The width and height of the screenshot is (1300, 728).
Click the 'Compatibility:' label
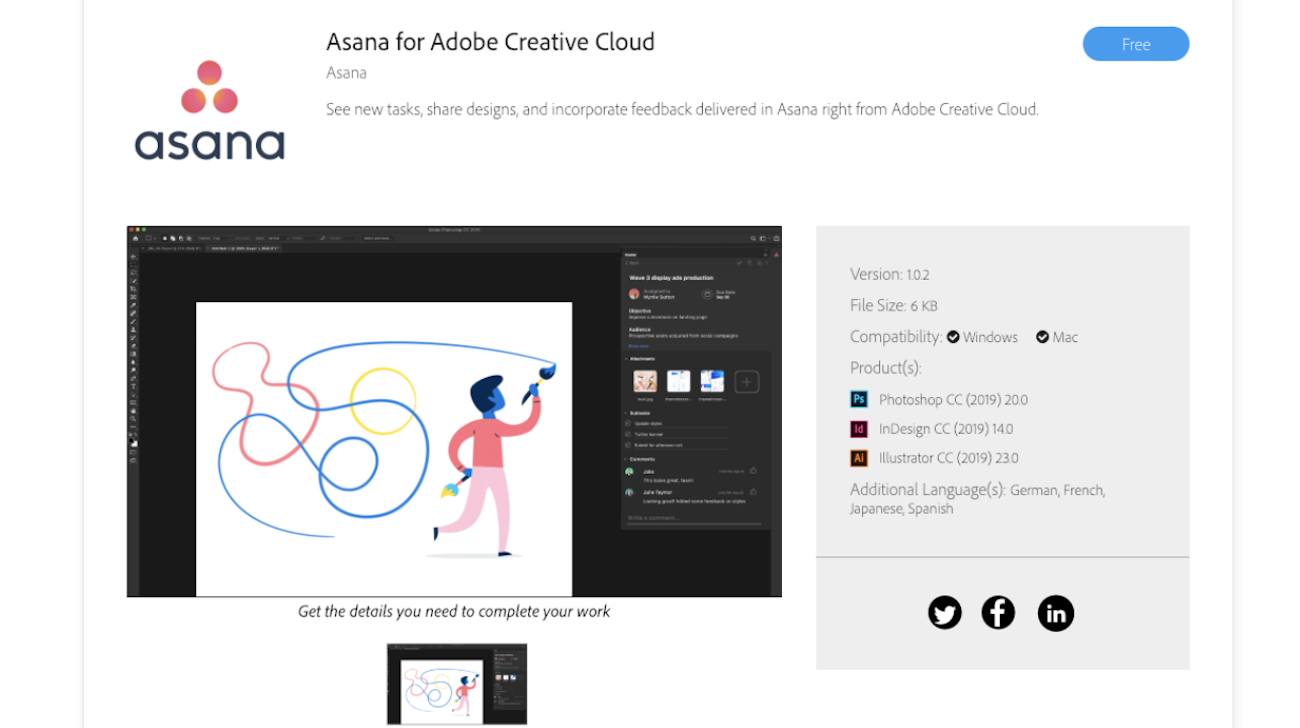coord(896,337)
